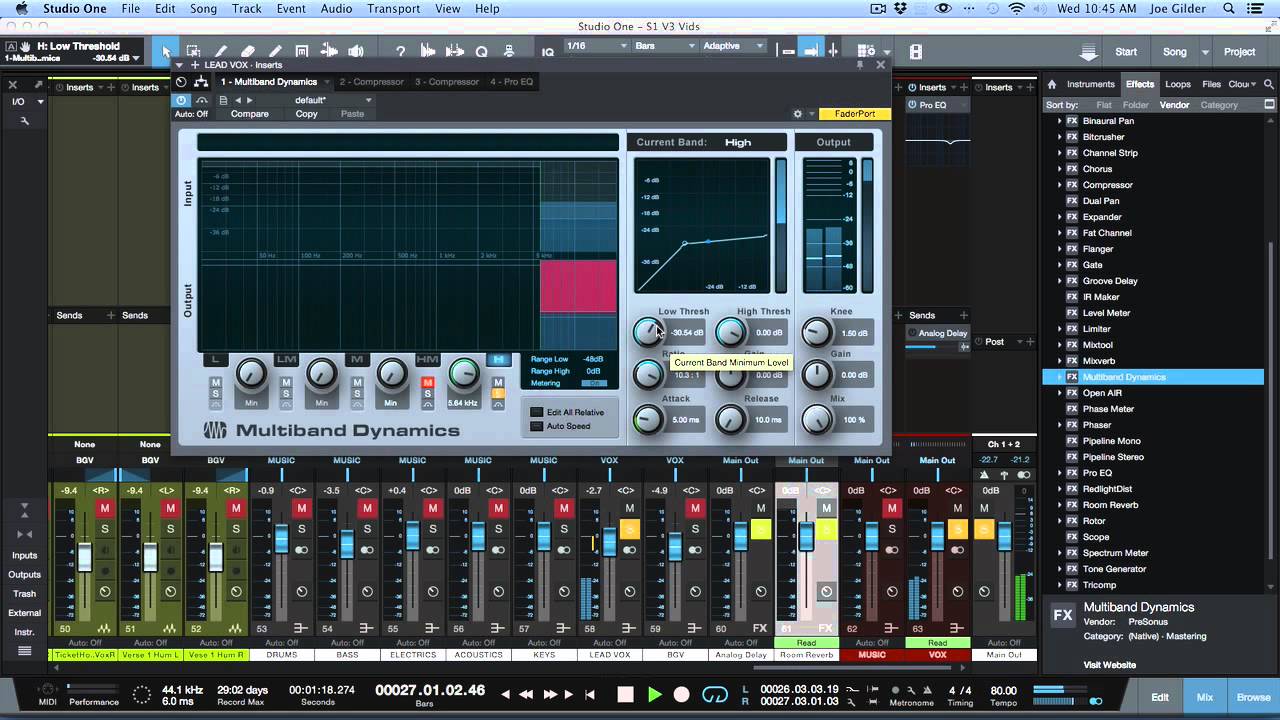Viewport: 1280px width, 720px height.
Task: Click the Rewind button in transport
Action: click(x=527, y=694)
